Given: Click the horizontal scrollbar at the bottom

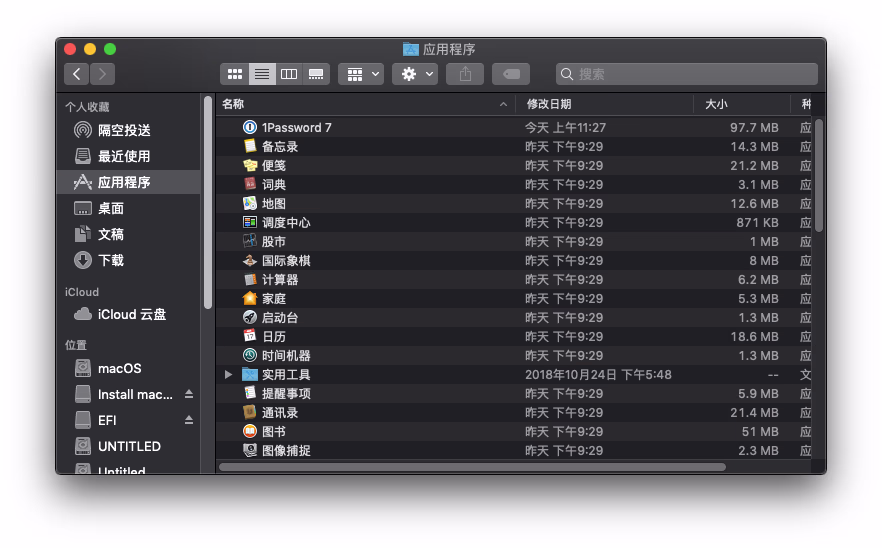Looking at the screenshot, I should click(472, 467).
